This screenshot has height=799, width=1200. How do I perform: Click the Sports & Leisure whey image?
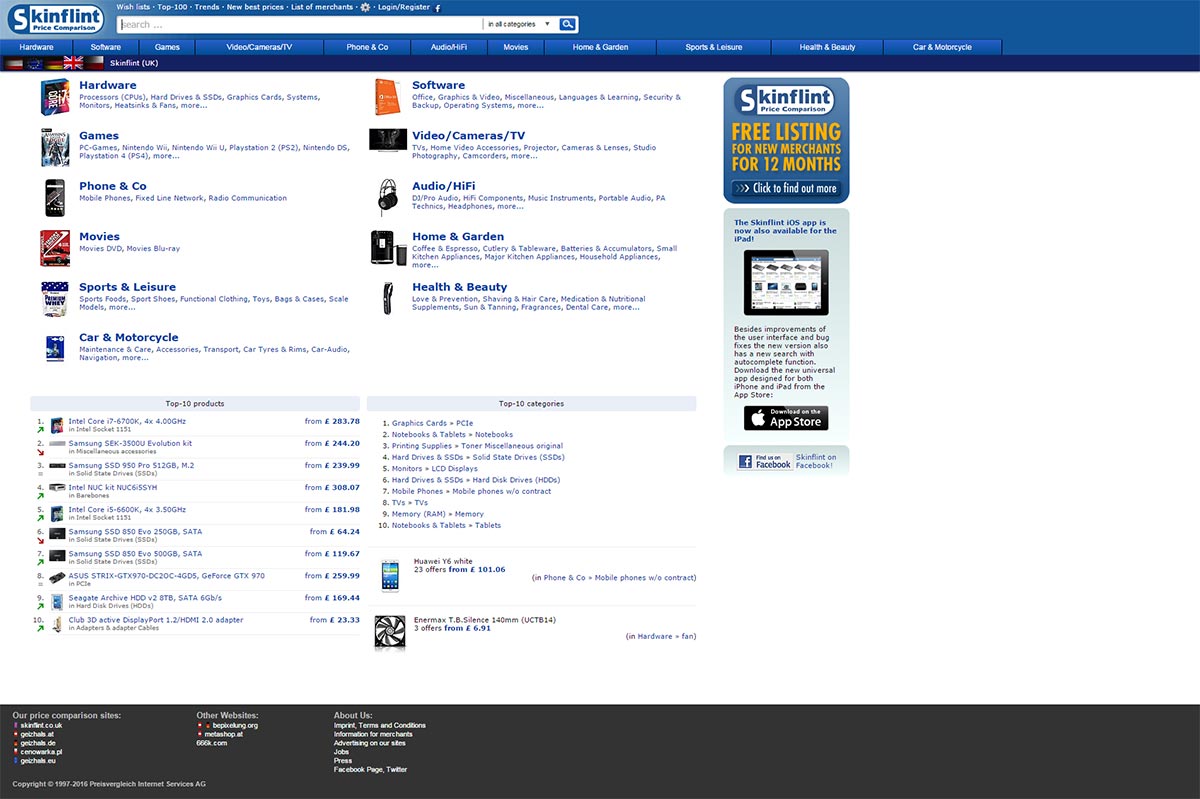coord(55,299)
